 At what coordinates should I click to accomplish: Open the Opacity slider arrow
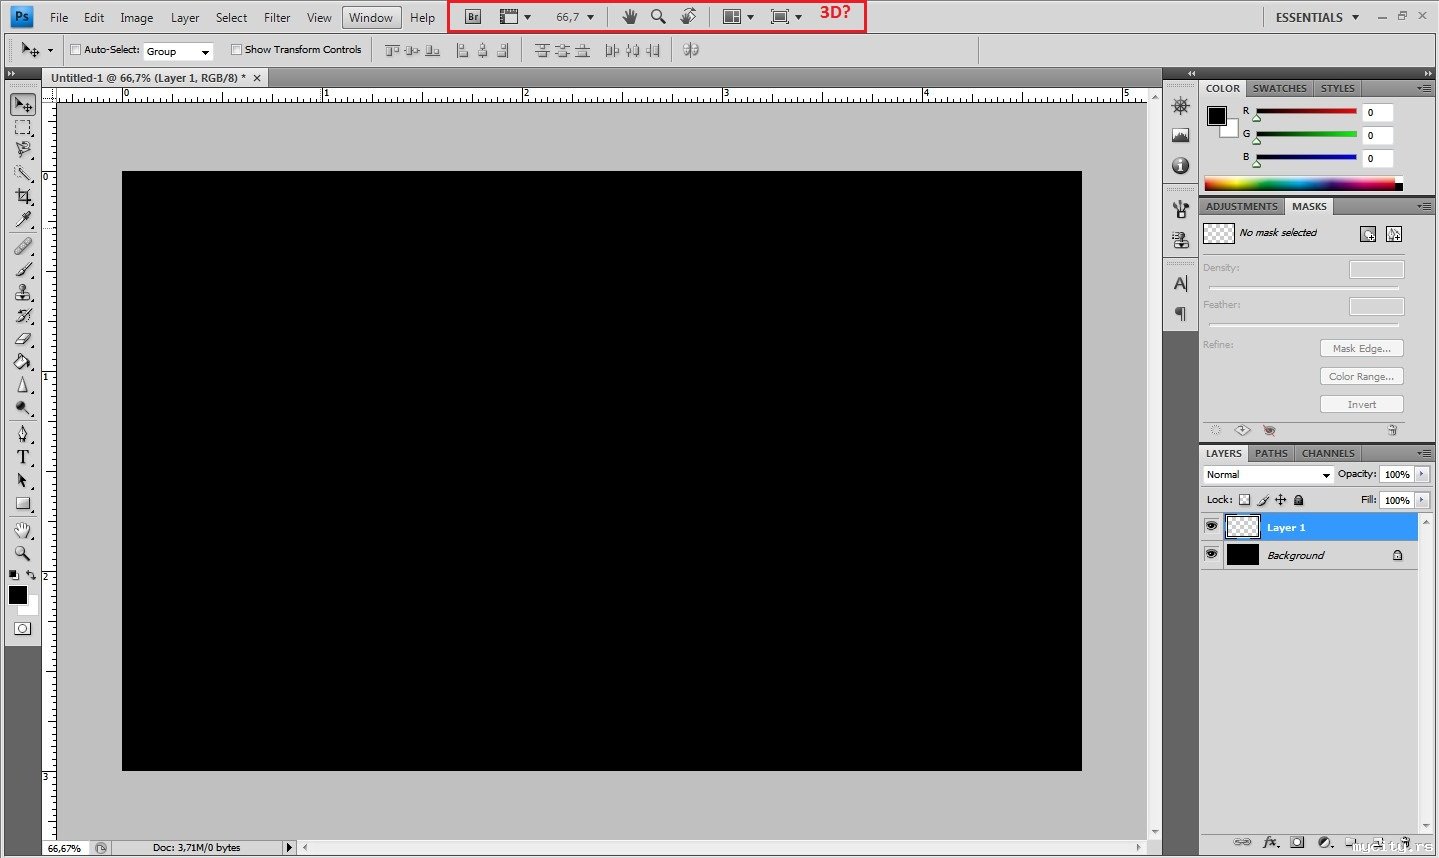[1422, 474]
